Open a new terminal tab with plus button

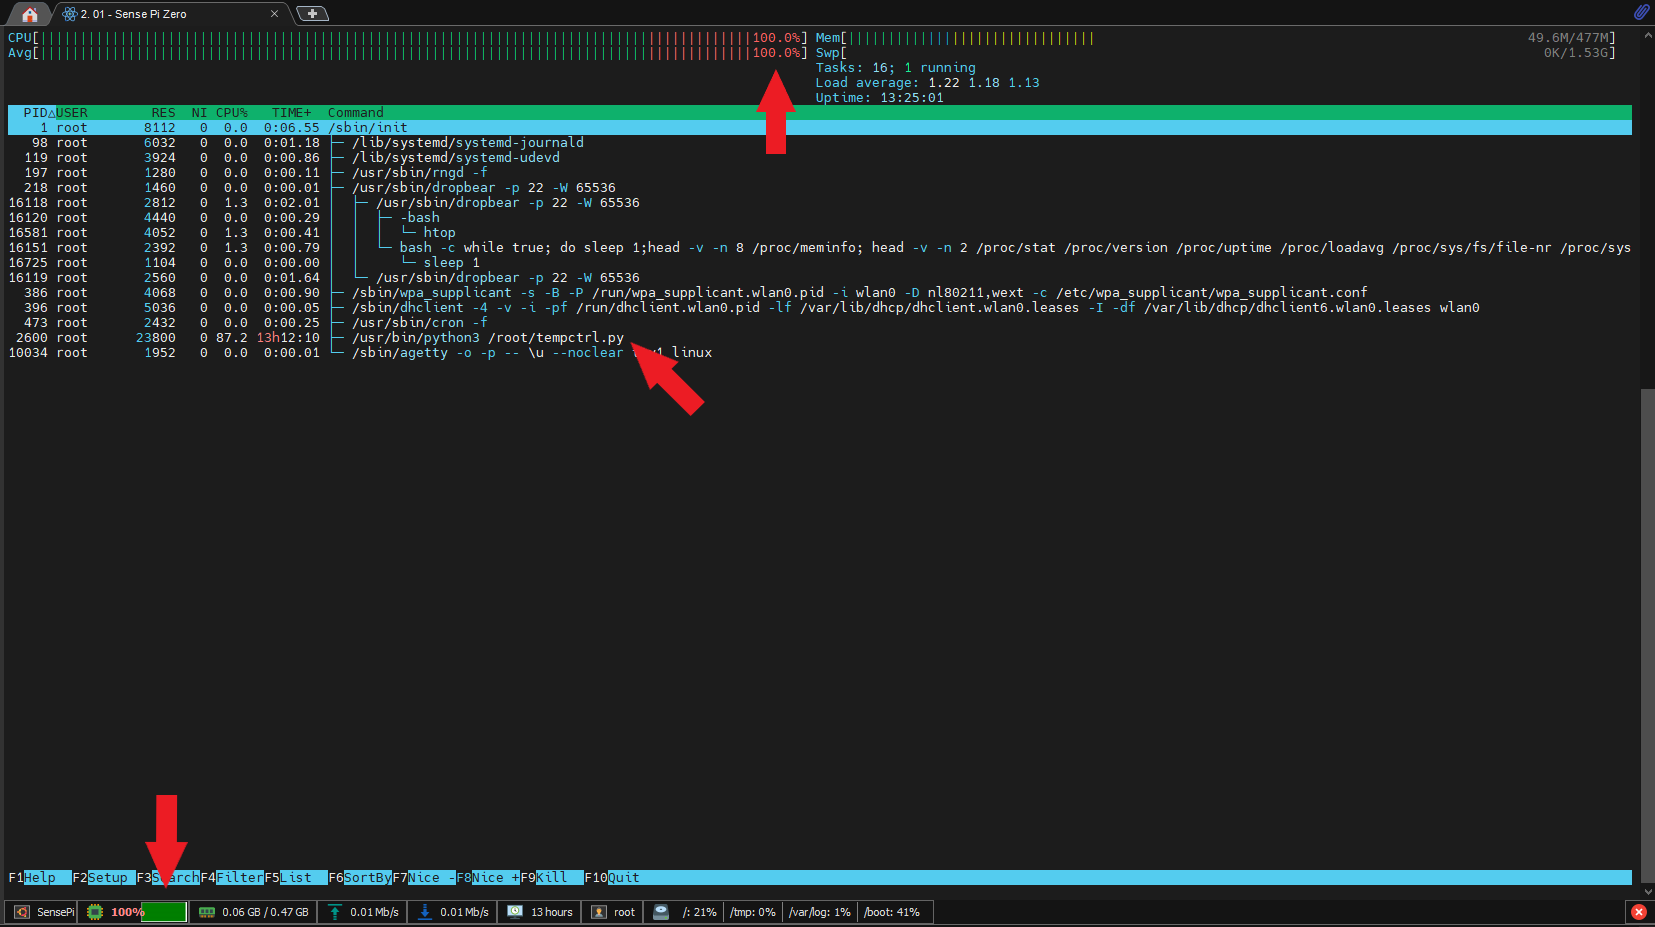[312, 14]
